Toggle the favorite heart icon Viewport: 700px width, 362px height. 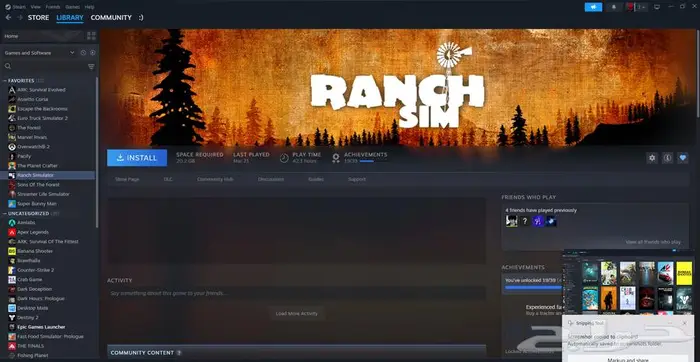click(x=683, y=158)
